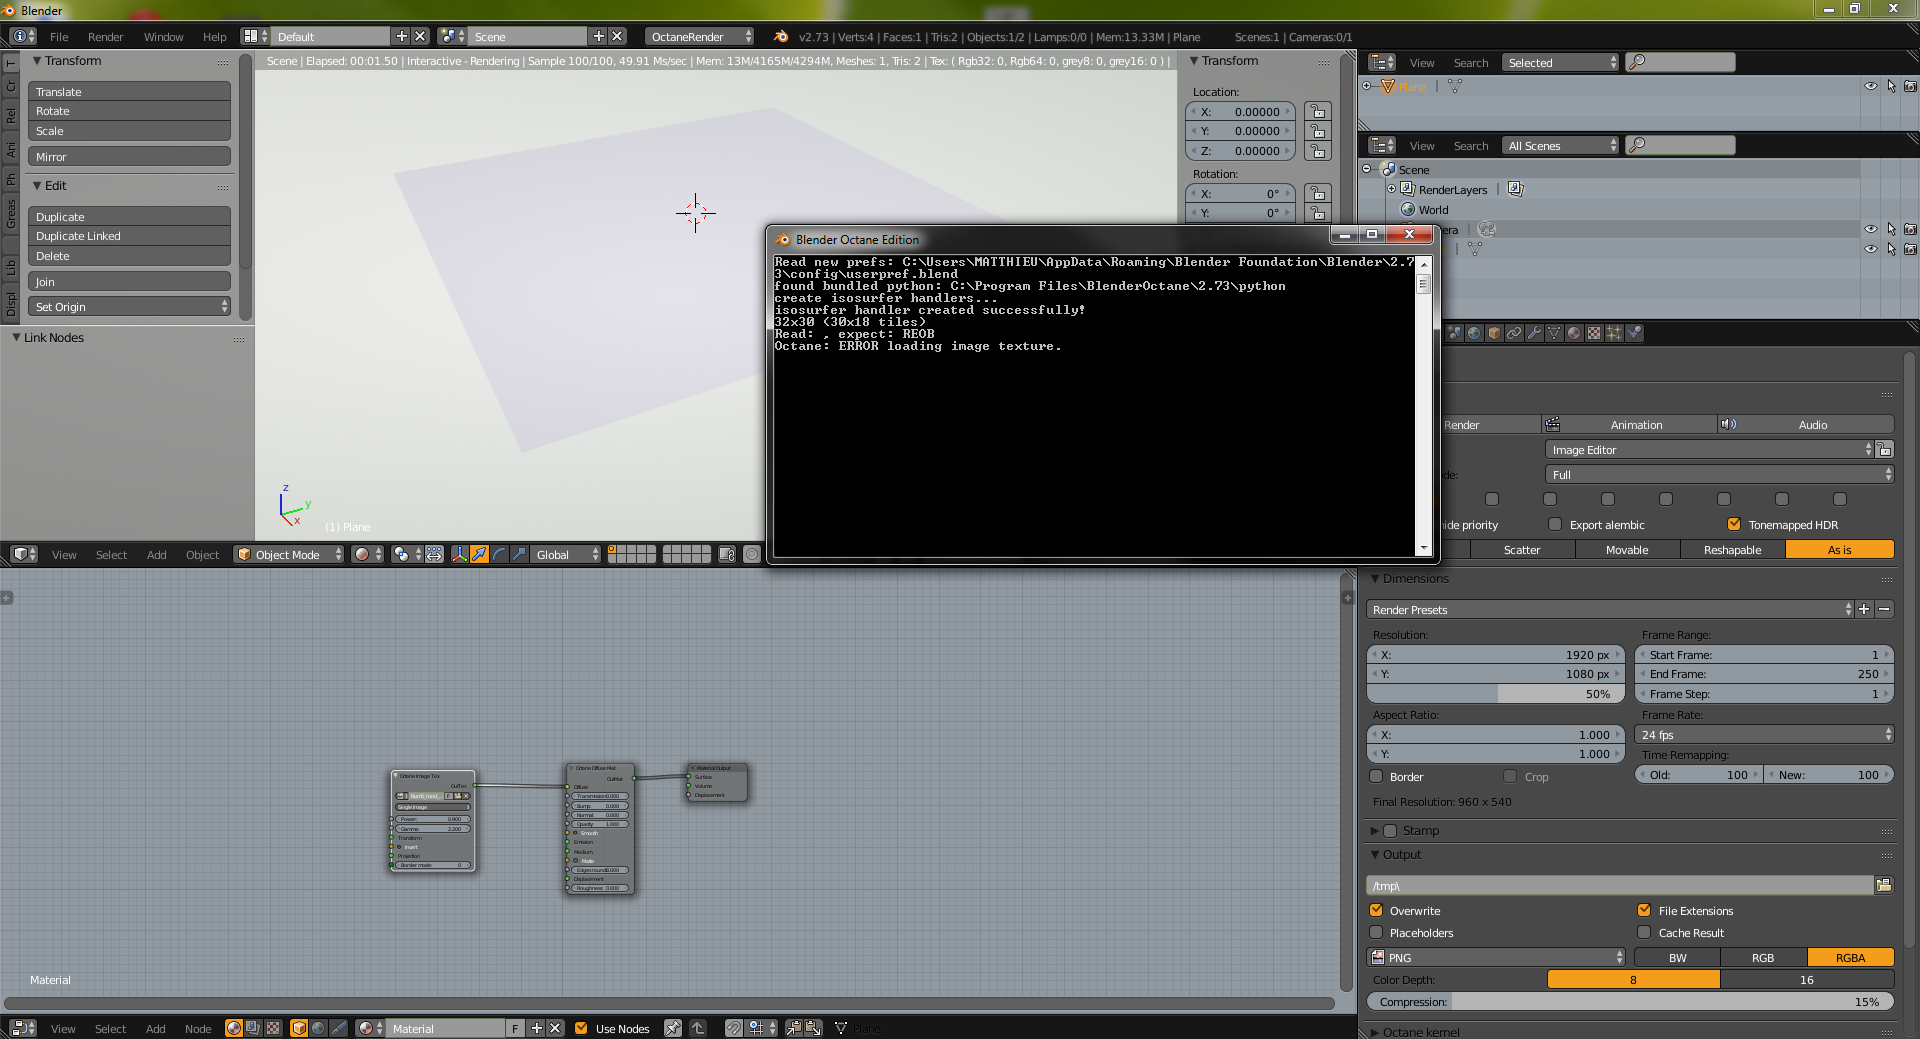Enable the Export alembic checkbox
The width and height of the screenshot is (1920, 1039).
(1554, 524)
